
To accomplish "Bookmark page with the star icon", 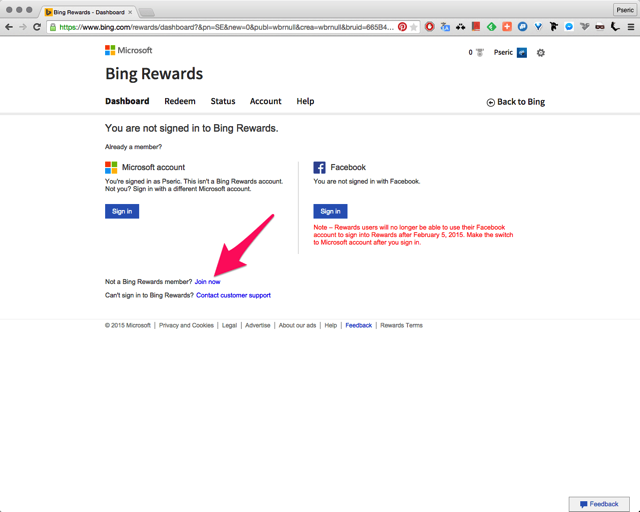I will (413, 27).
